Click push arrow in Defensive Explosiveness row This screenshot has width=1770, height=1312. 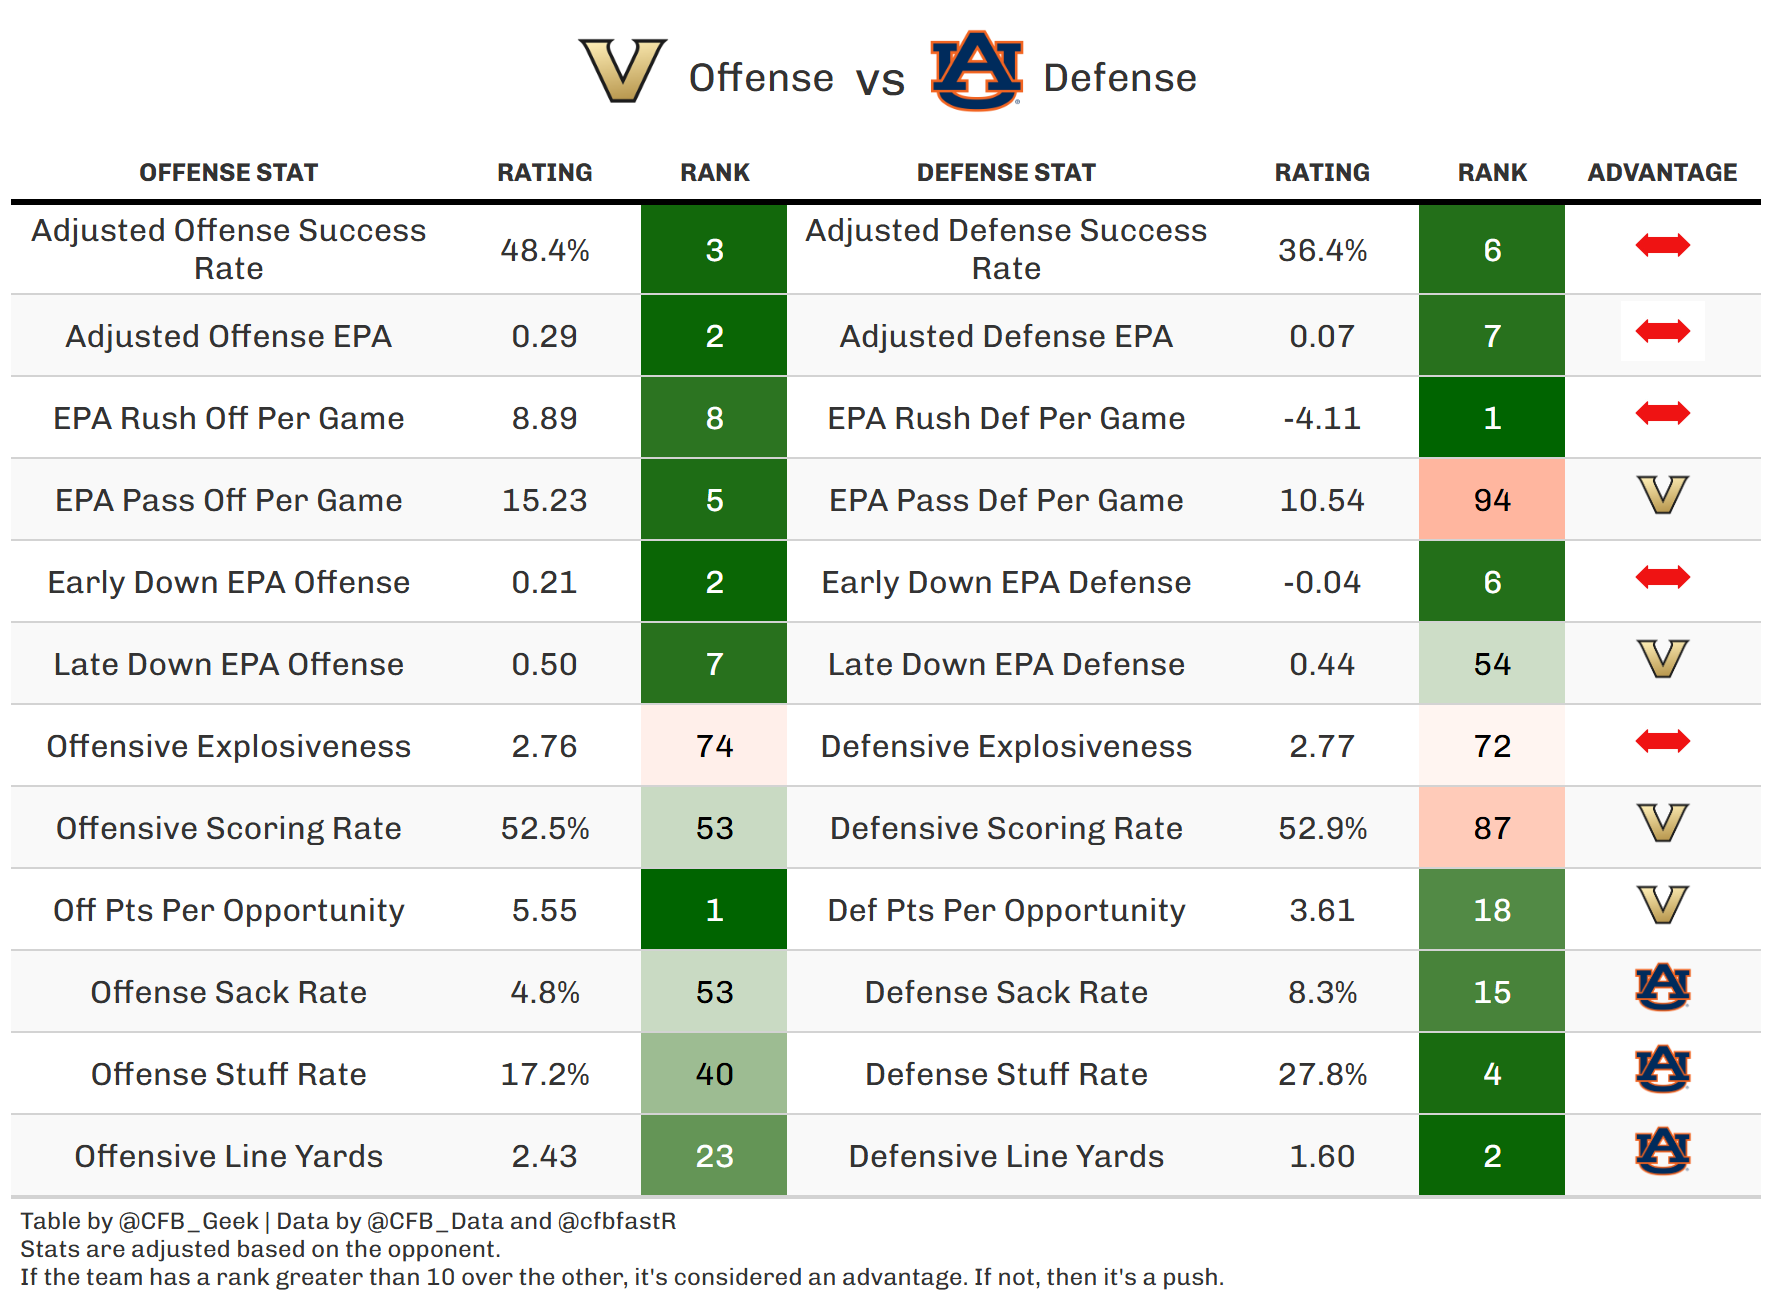click(x=1662, y=741)
